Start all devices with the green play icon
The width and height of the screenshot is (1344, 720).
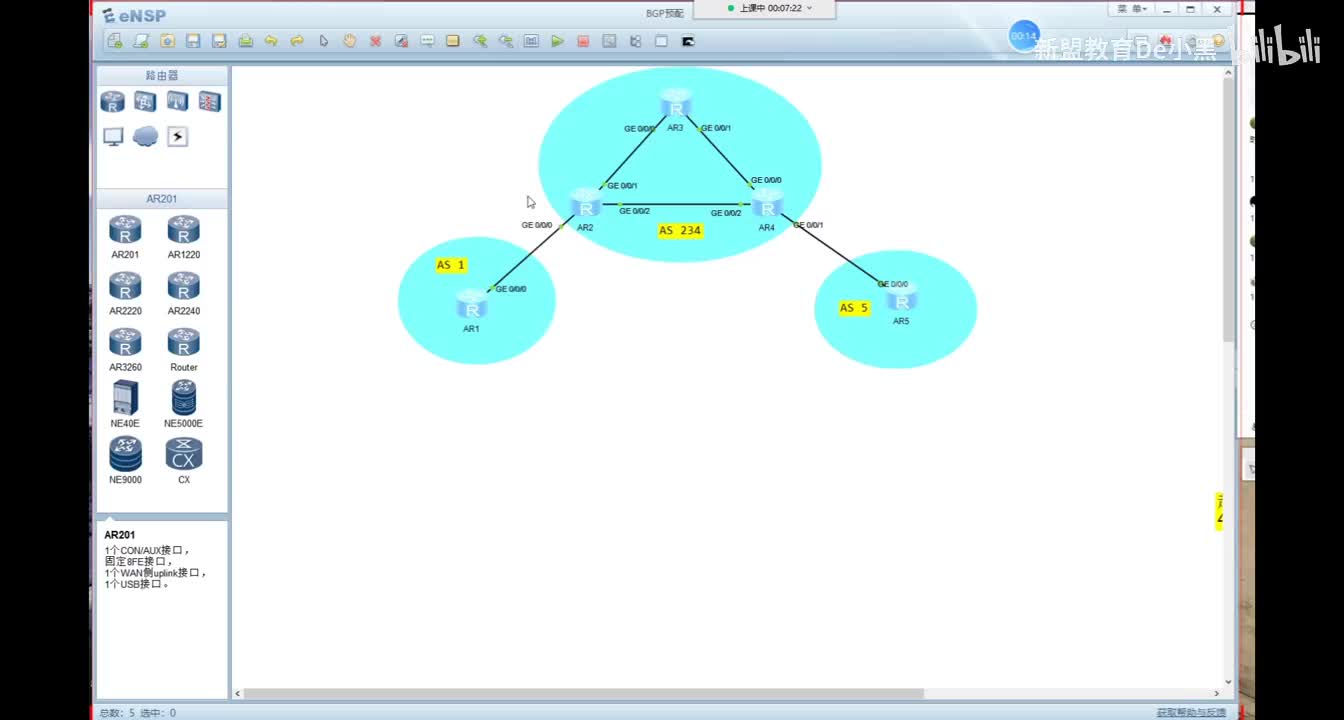557,41
